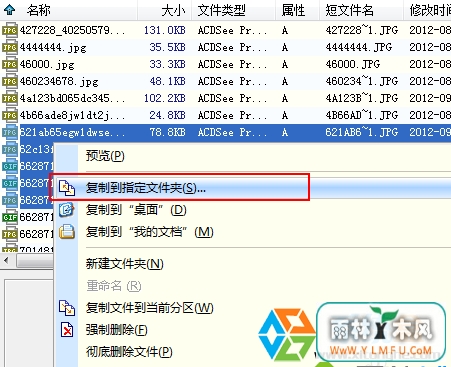Click the JPG icon of 4444444.jpg

[9, 48]
